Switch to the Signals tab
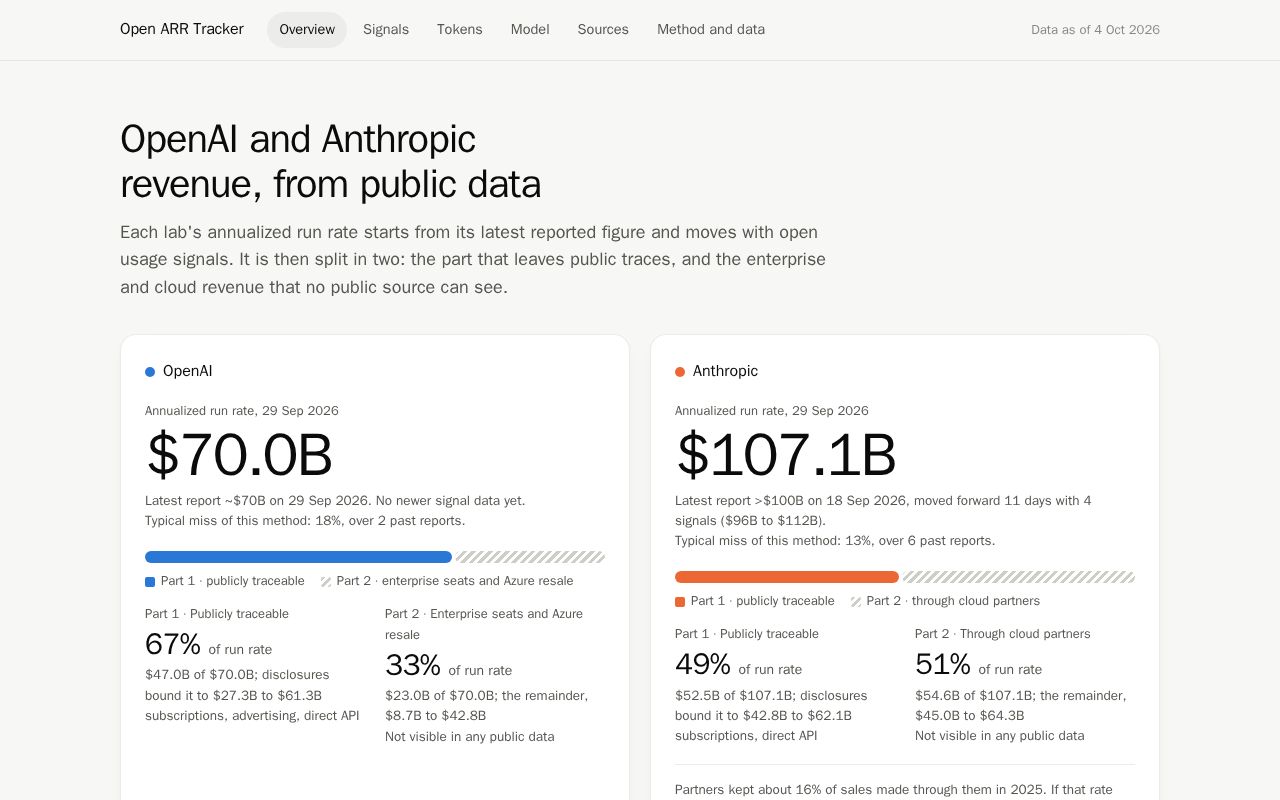Viewport: 1280px width, 800px height. coord(386,30)
